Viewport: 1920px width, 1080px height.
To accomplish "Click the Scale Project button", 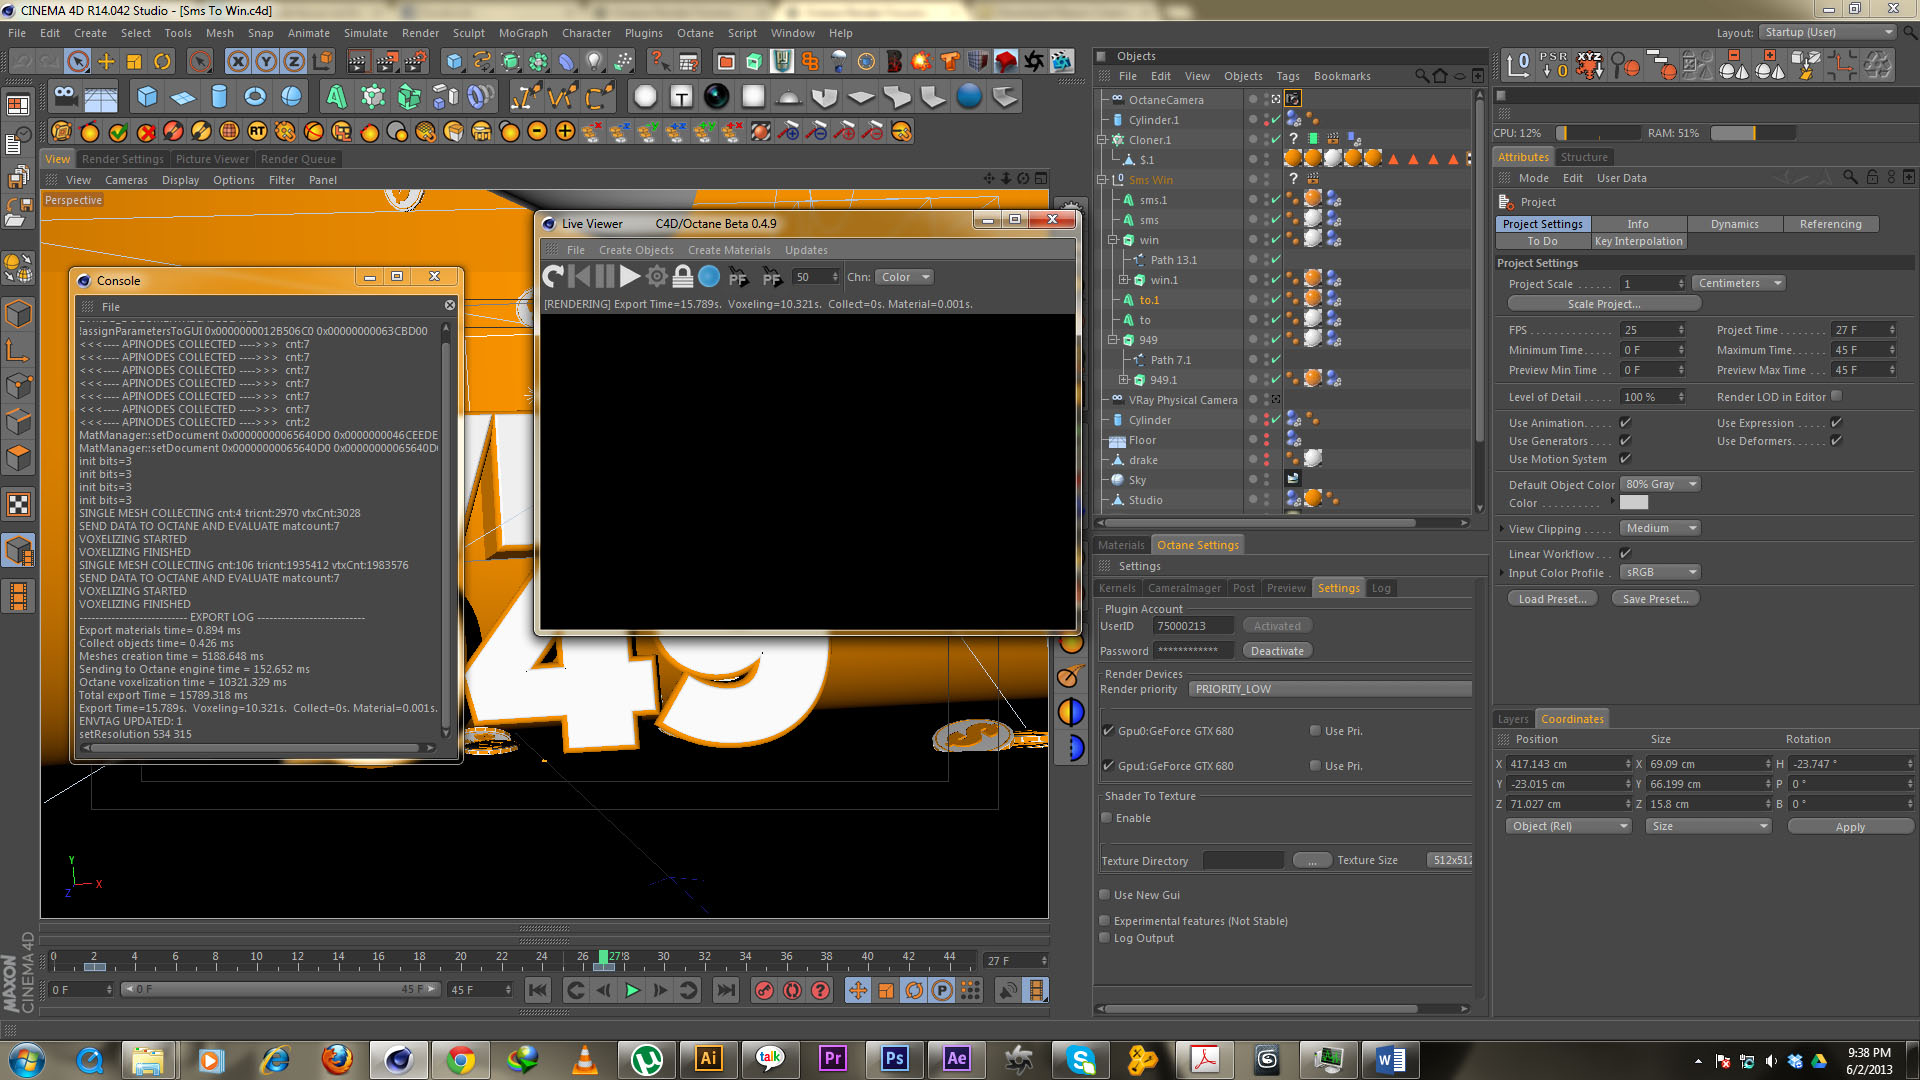I will click(1603, 304).
